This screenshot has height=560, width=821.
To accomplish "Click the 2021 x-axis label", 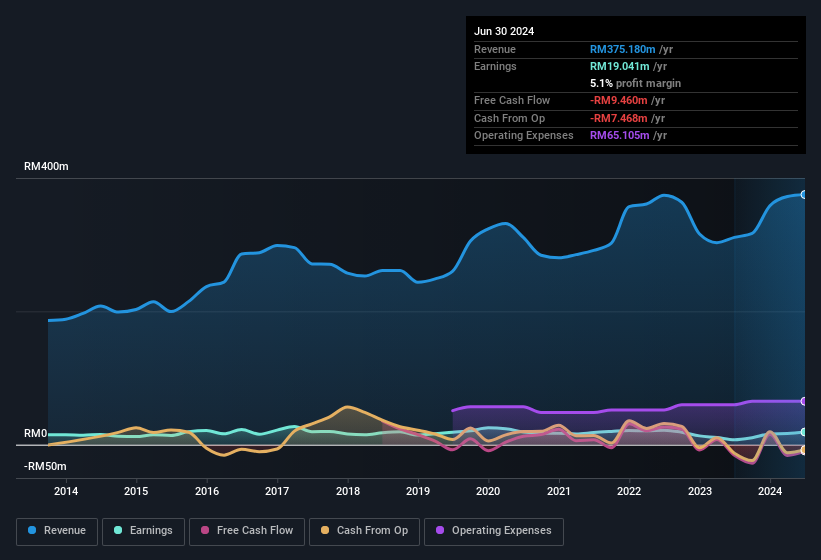I will (x=559, y=491).
